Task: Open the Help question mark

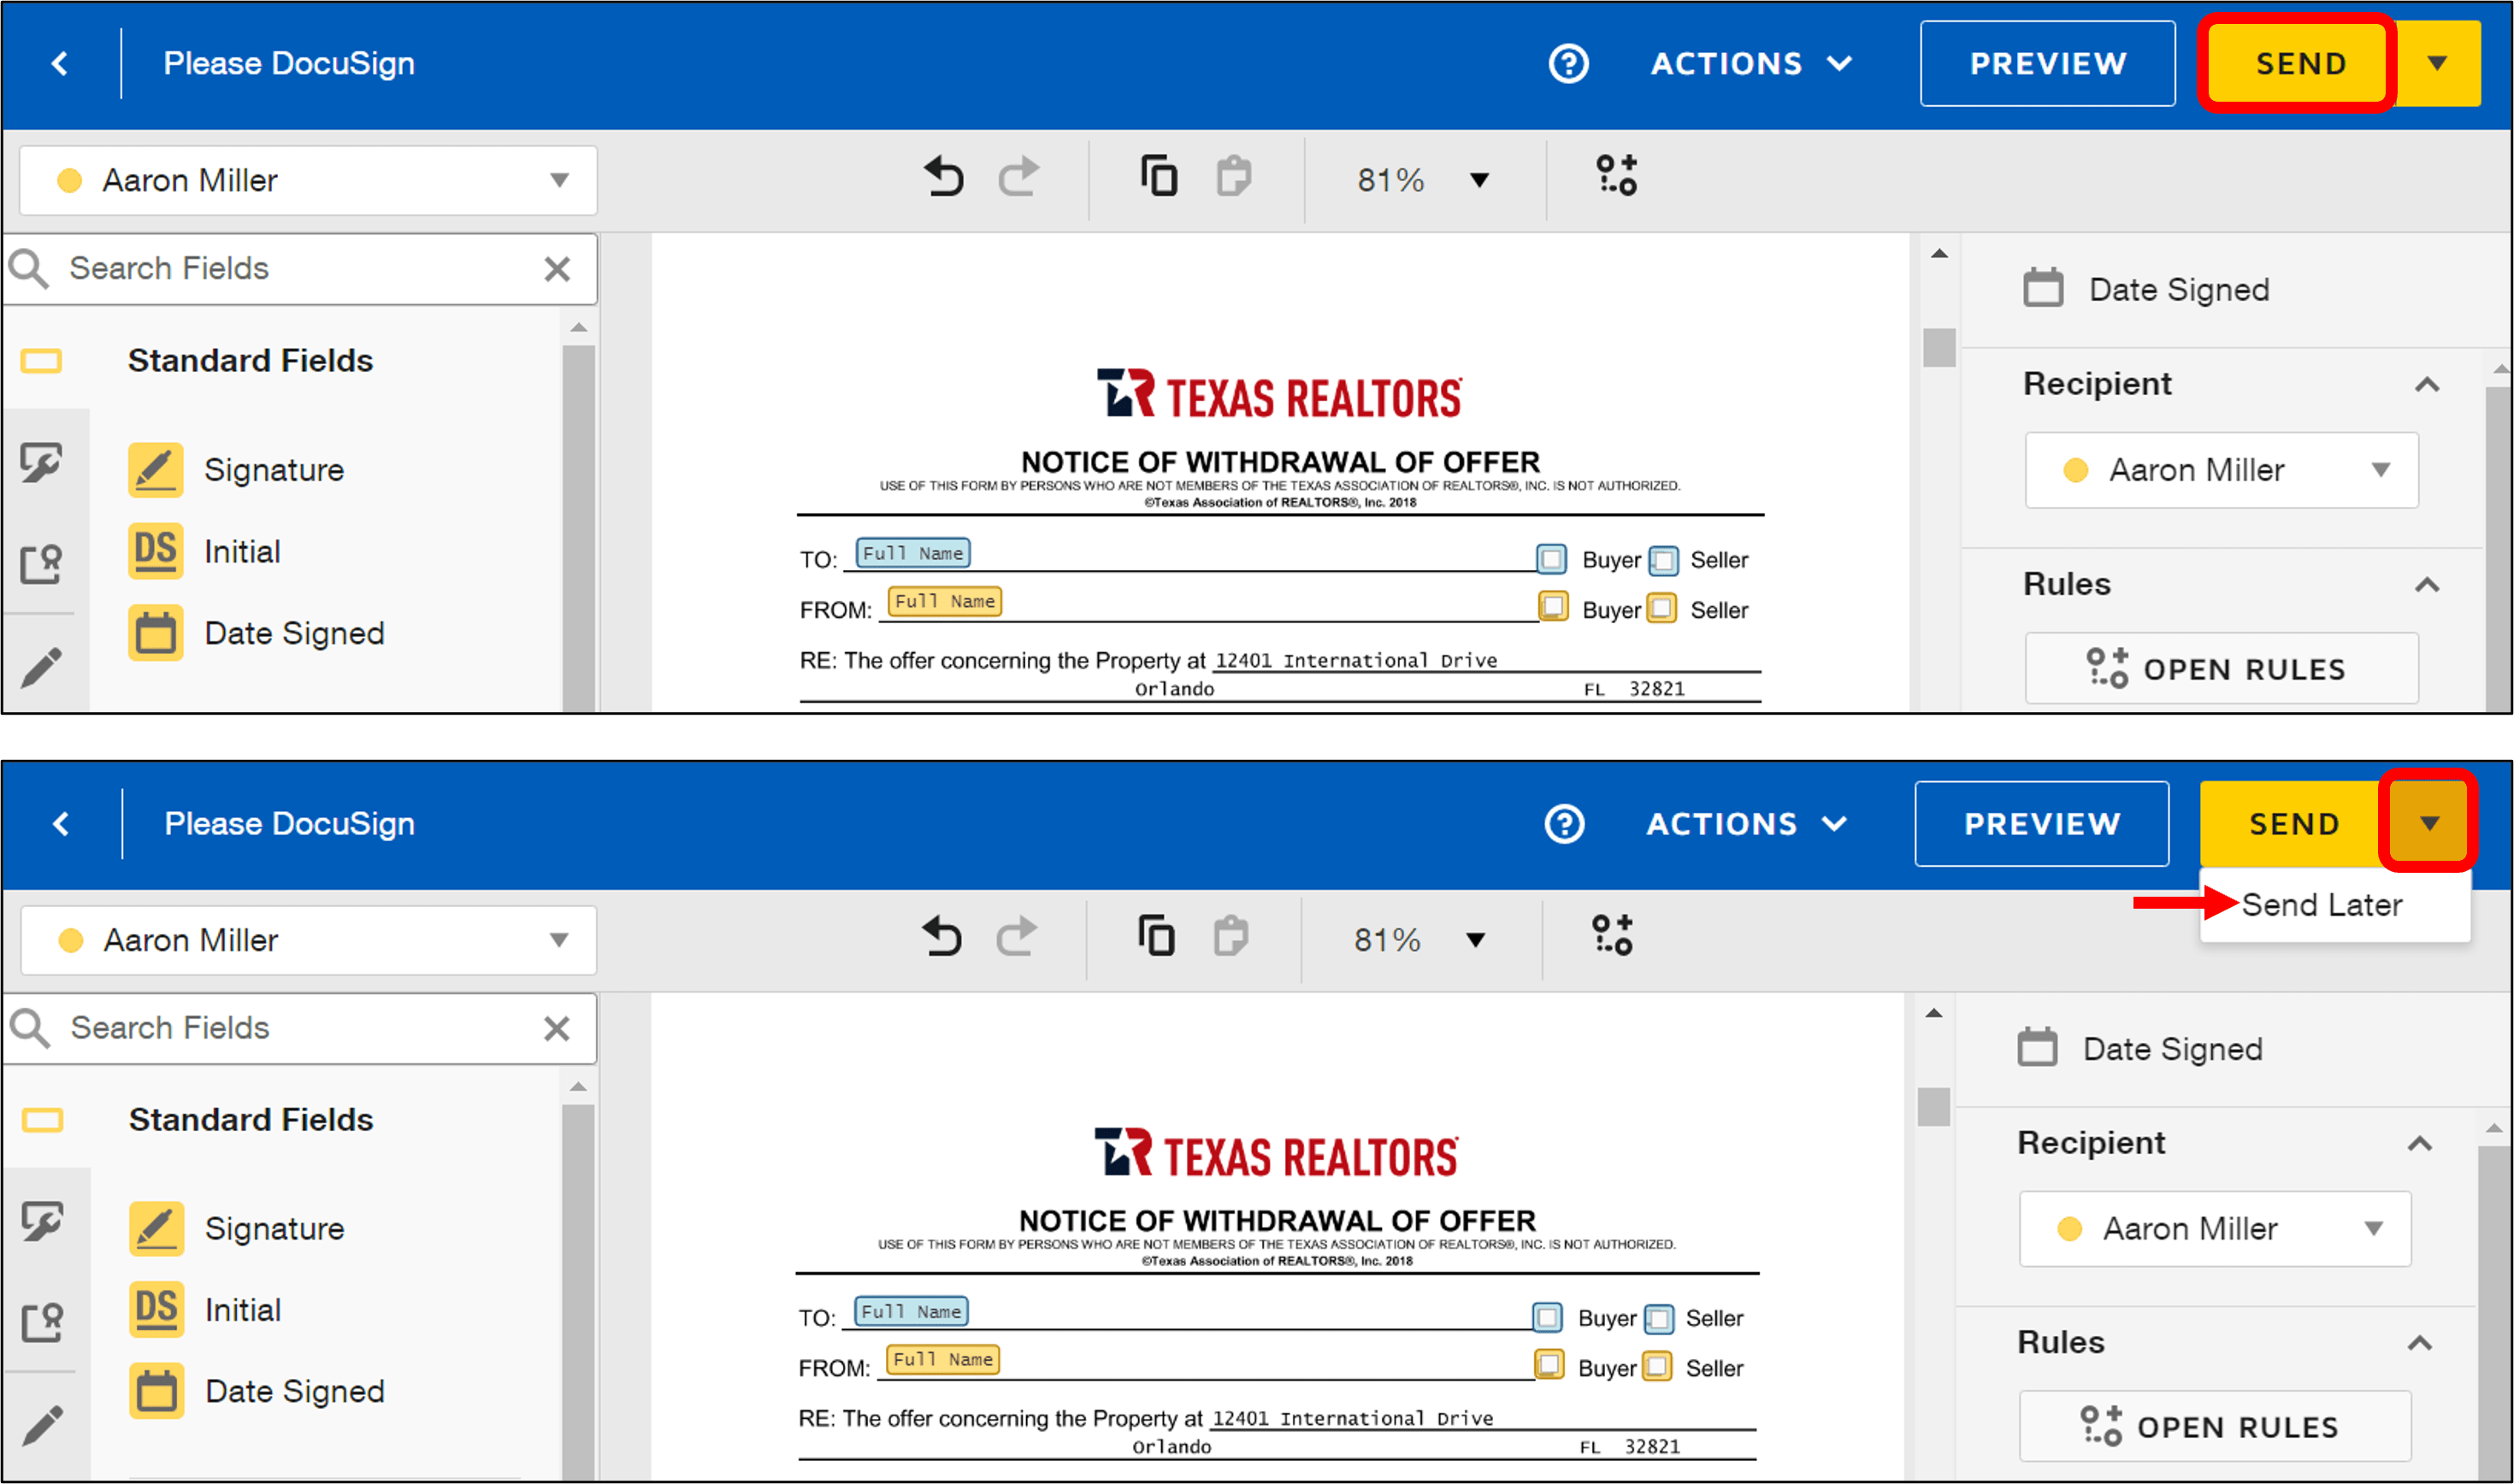Action: [1568, 63]
